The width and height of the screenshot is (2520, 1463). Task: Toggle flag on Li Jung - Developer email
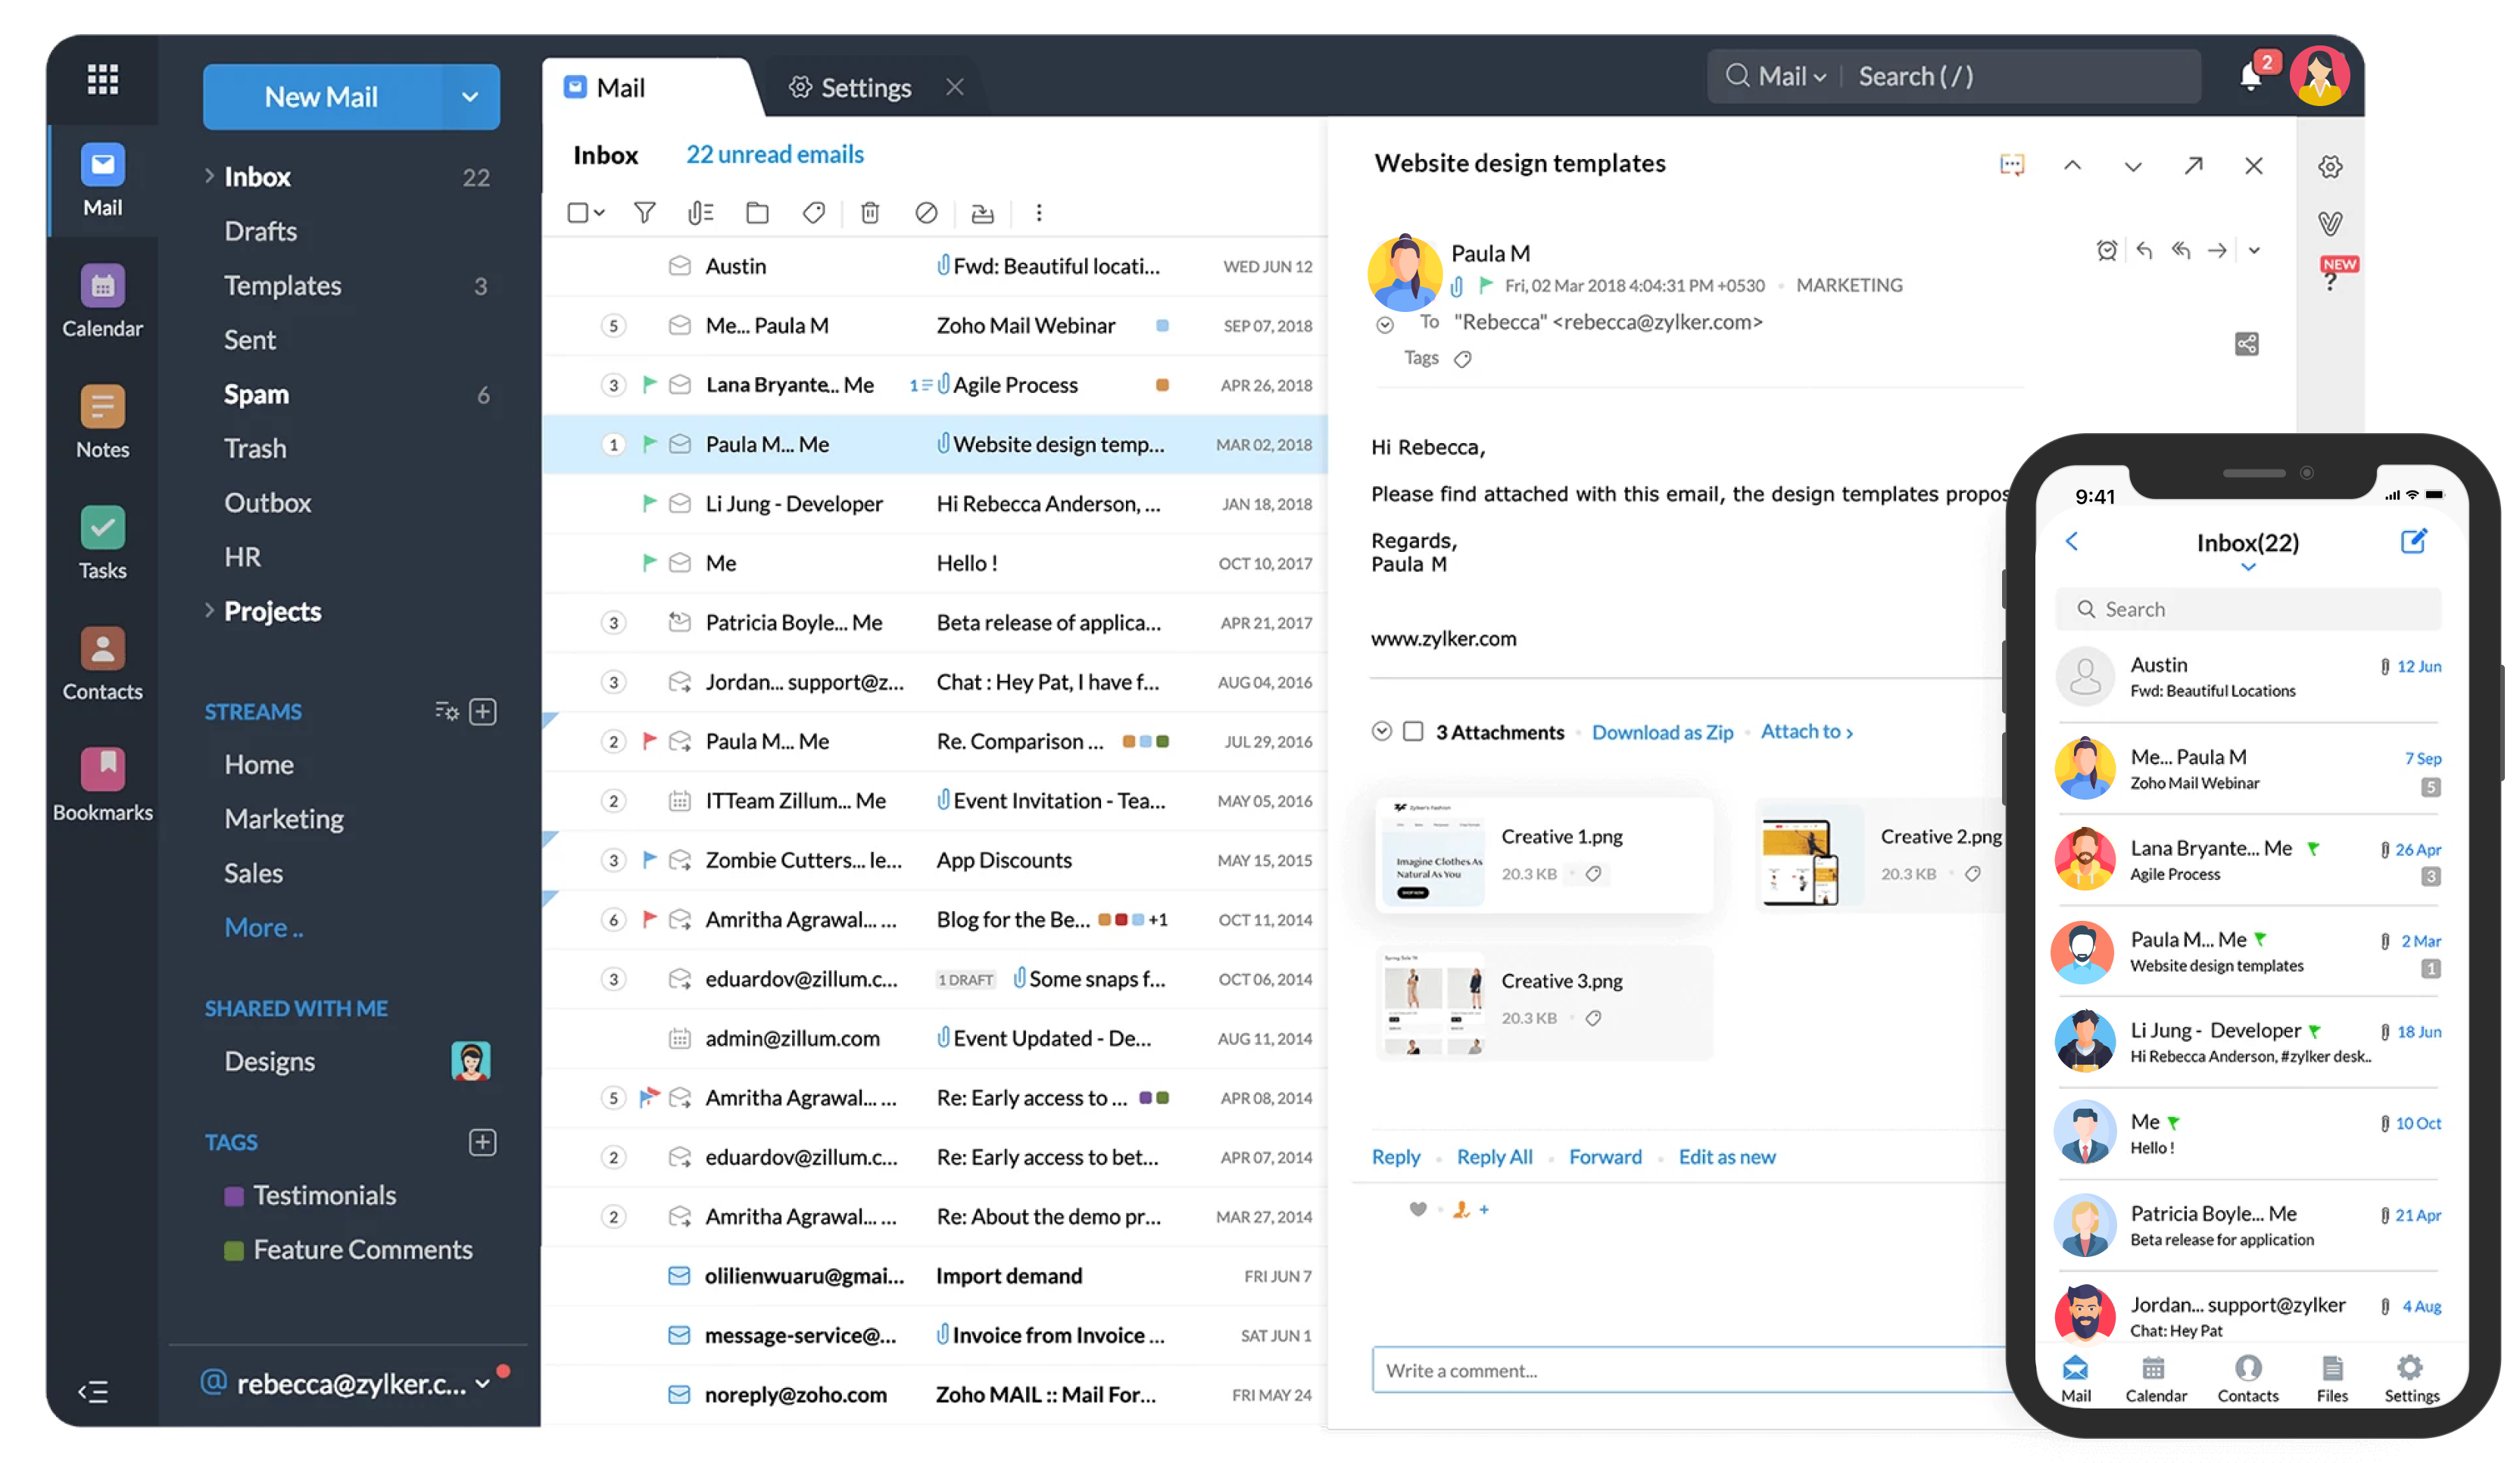coord(649,503)
